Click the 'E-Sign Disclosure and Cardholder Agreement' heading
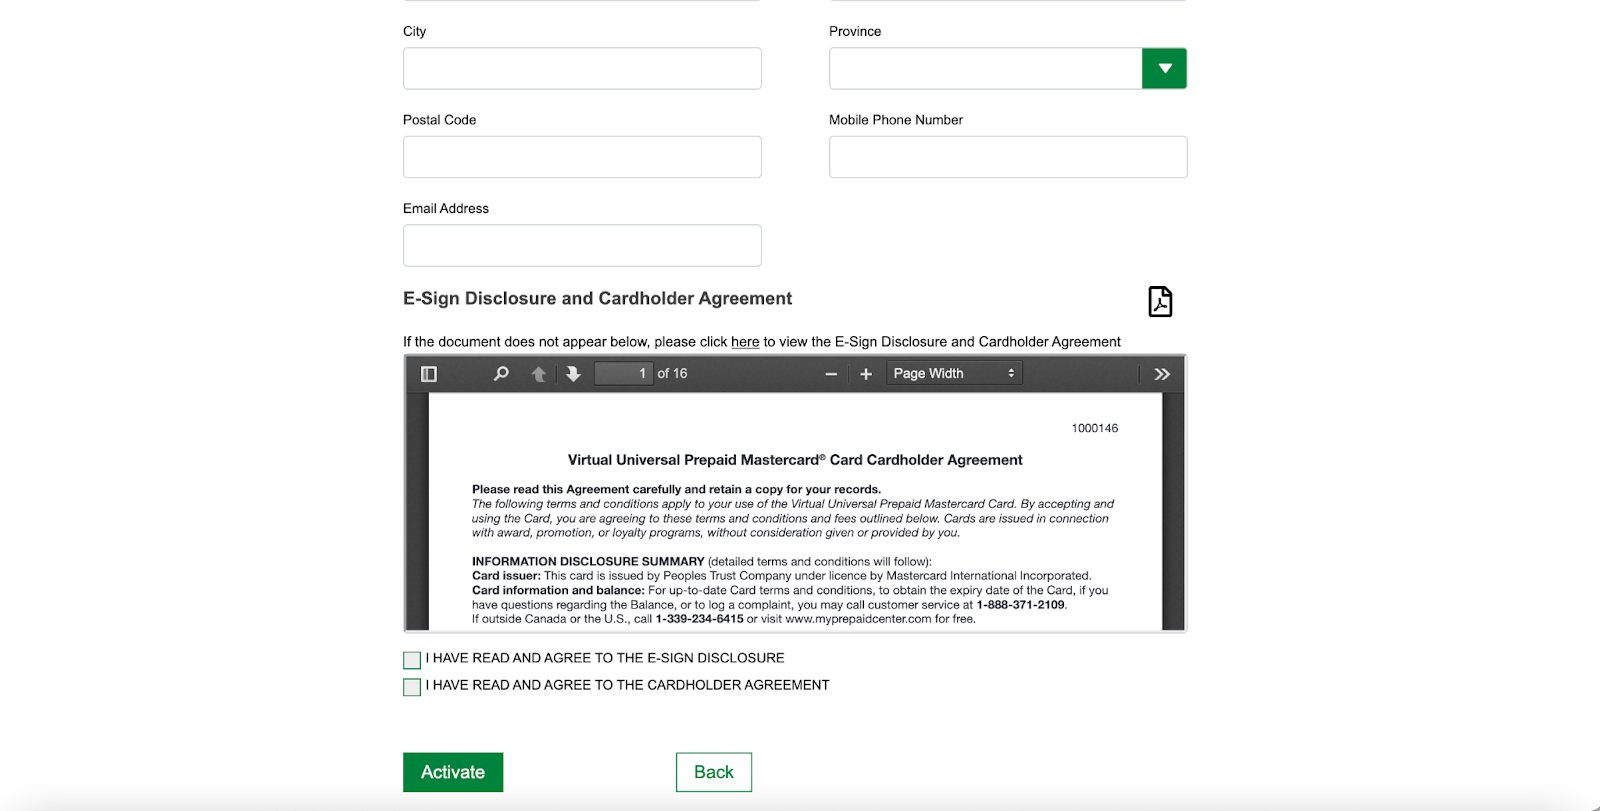Screen dimensions: 1600x811 pos(597,299)
